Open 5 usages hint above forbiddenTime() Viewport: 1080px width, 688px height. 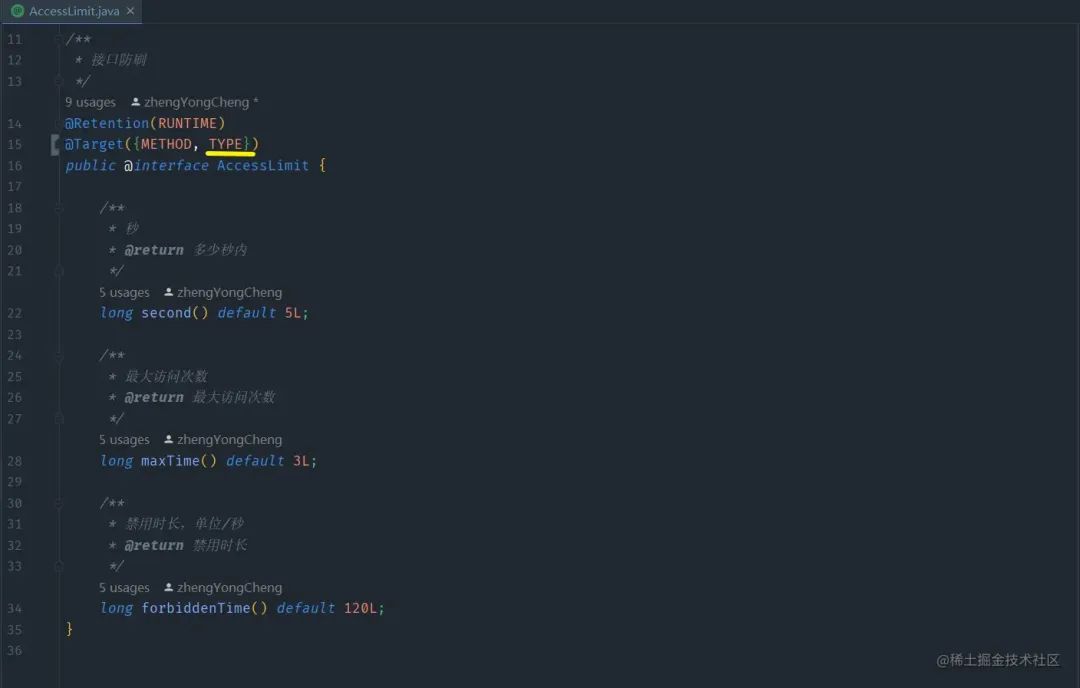coord(124,588)
